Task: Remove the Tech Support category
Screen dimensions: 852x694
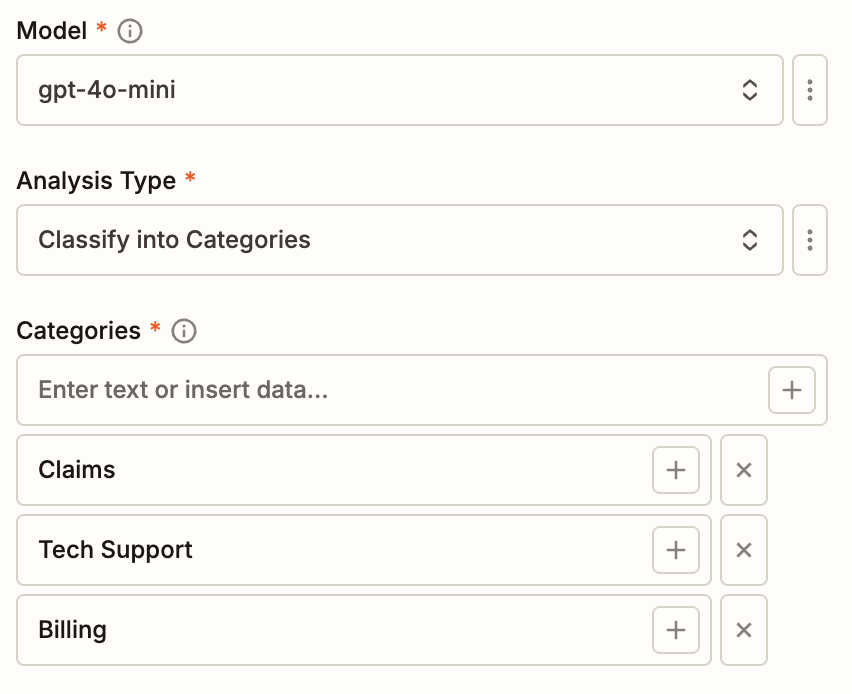Action: point(744,550)
